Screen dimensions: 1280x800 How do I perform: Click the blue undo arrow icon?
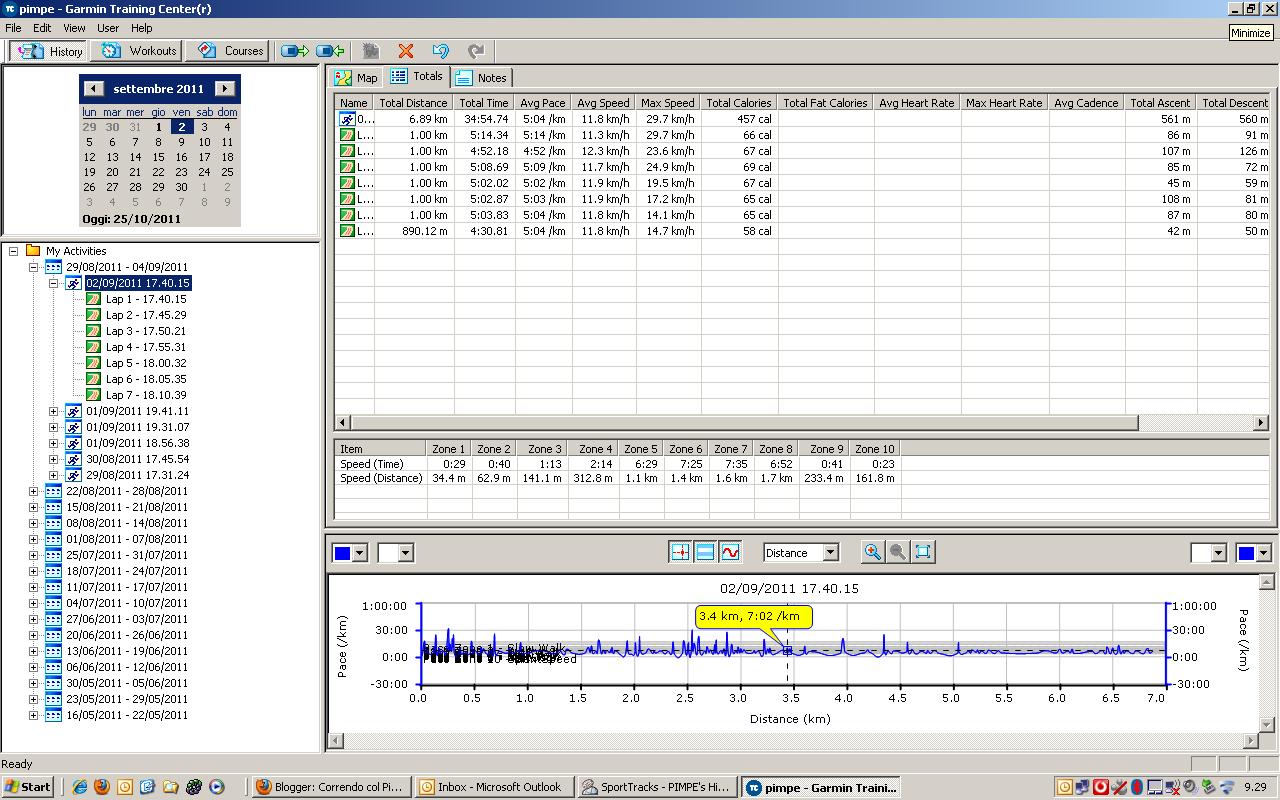coord(440,50)
